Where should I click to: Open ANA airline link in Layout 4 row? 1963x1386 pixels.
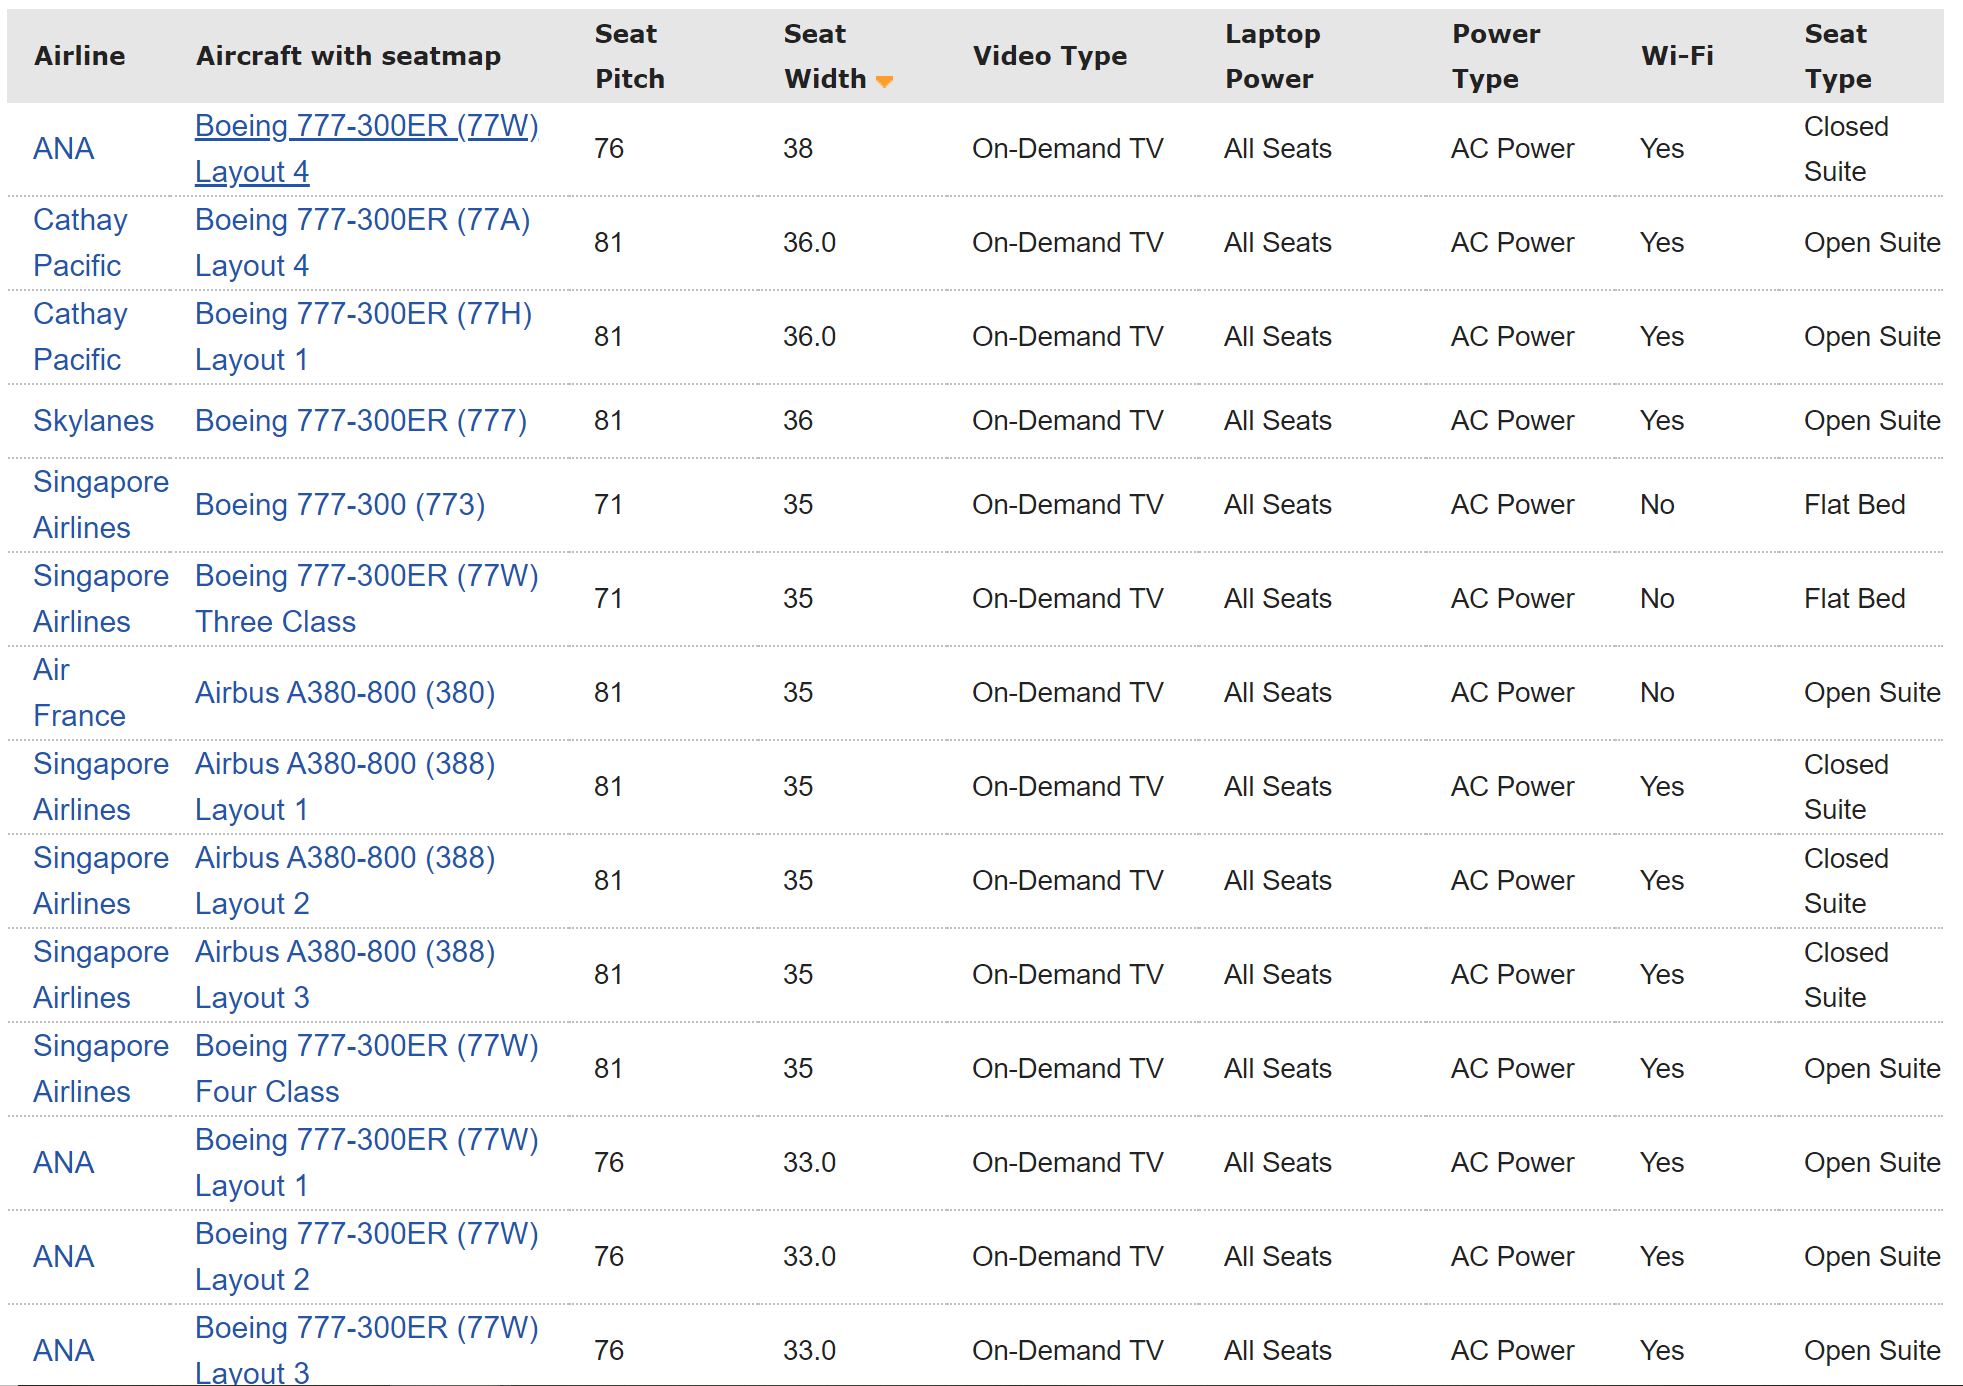[64, 149]
